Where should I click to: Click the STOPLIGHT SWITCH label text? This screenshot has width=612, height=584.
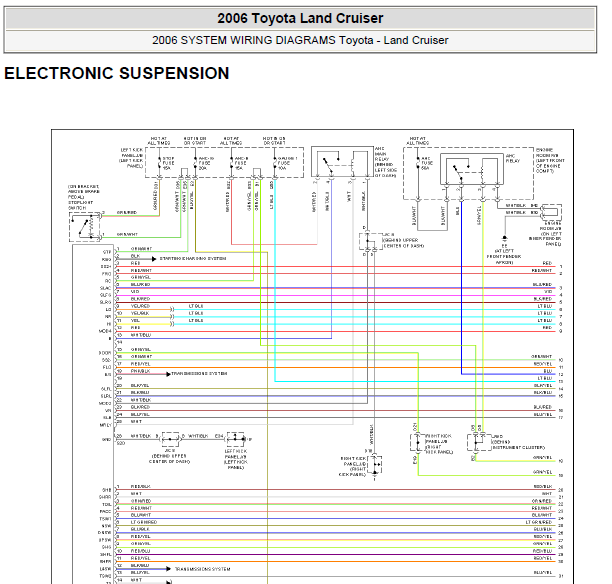click(84, 197)
